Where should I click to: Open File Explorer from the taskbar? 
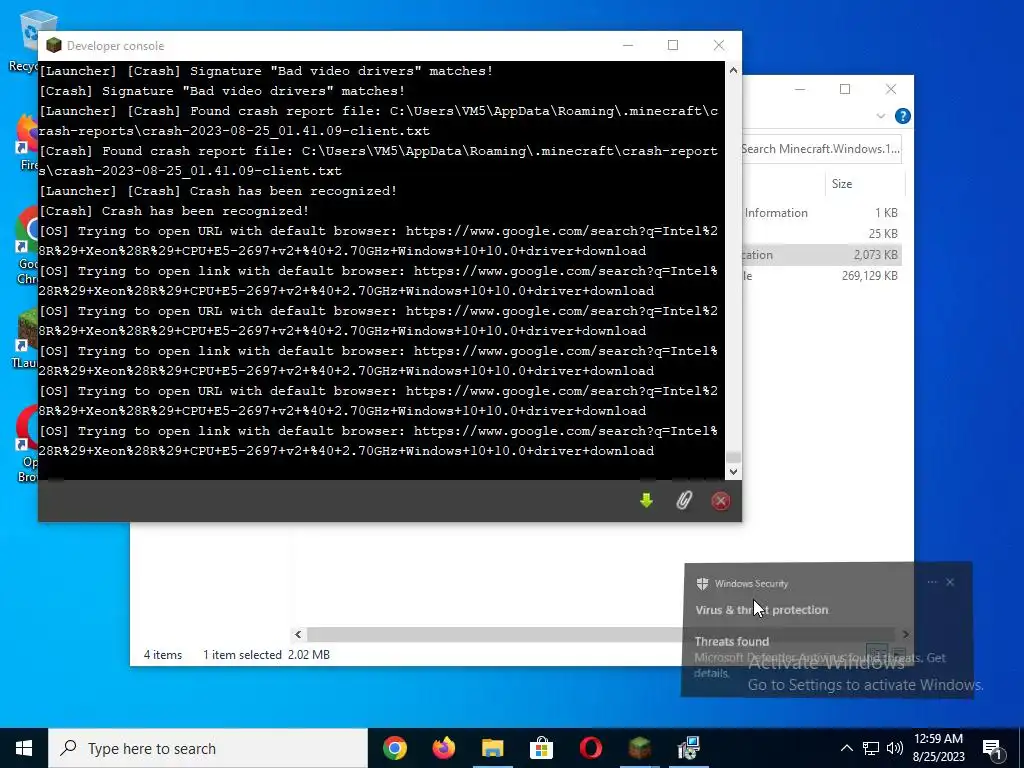click(x=492, y=748)
